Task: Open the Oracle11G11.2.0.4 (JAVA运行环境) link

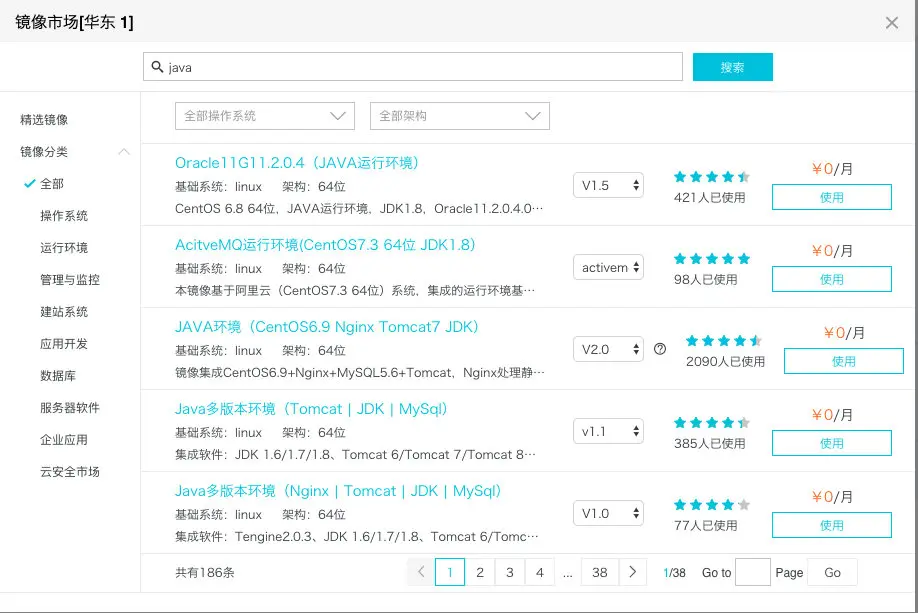Action: 297,163
